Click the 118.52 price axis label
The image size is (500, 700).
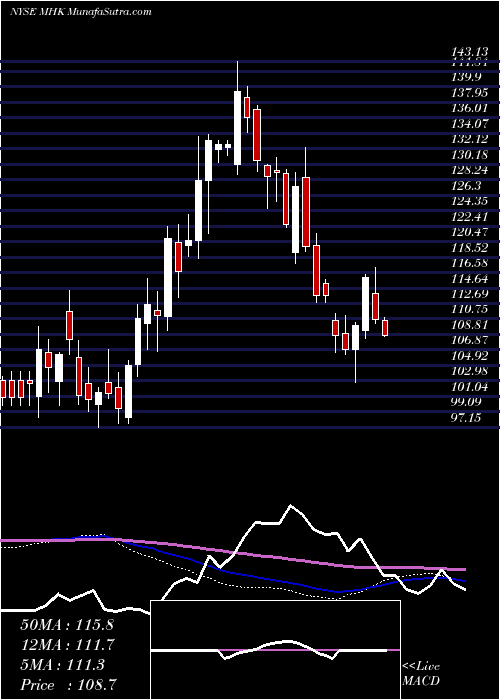click(471, 248)
